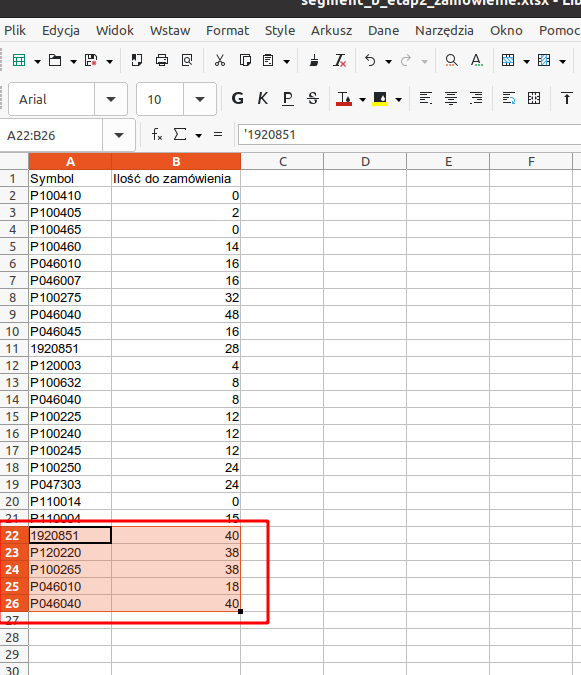
Task: Expand the Name Box dropdown arrow
Action: click(119, 135)
